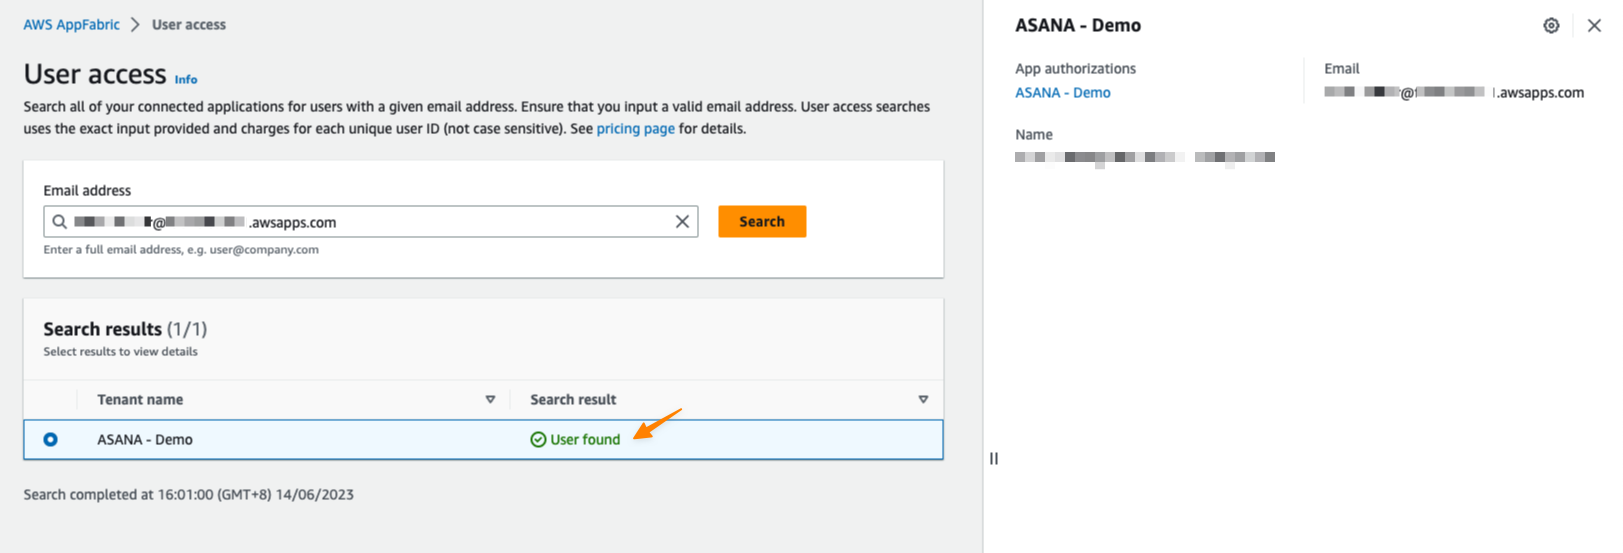Click the orange Search button

coord(762,222)
